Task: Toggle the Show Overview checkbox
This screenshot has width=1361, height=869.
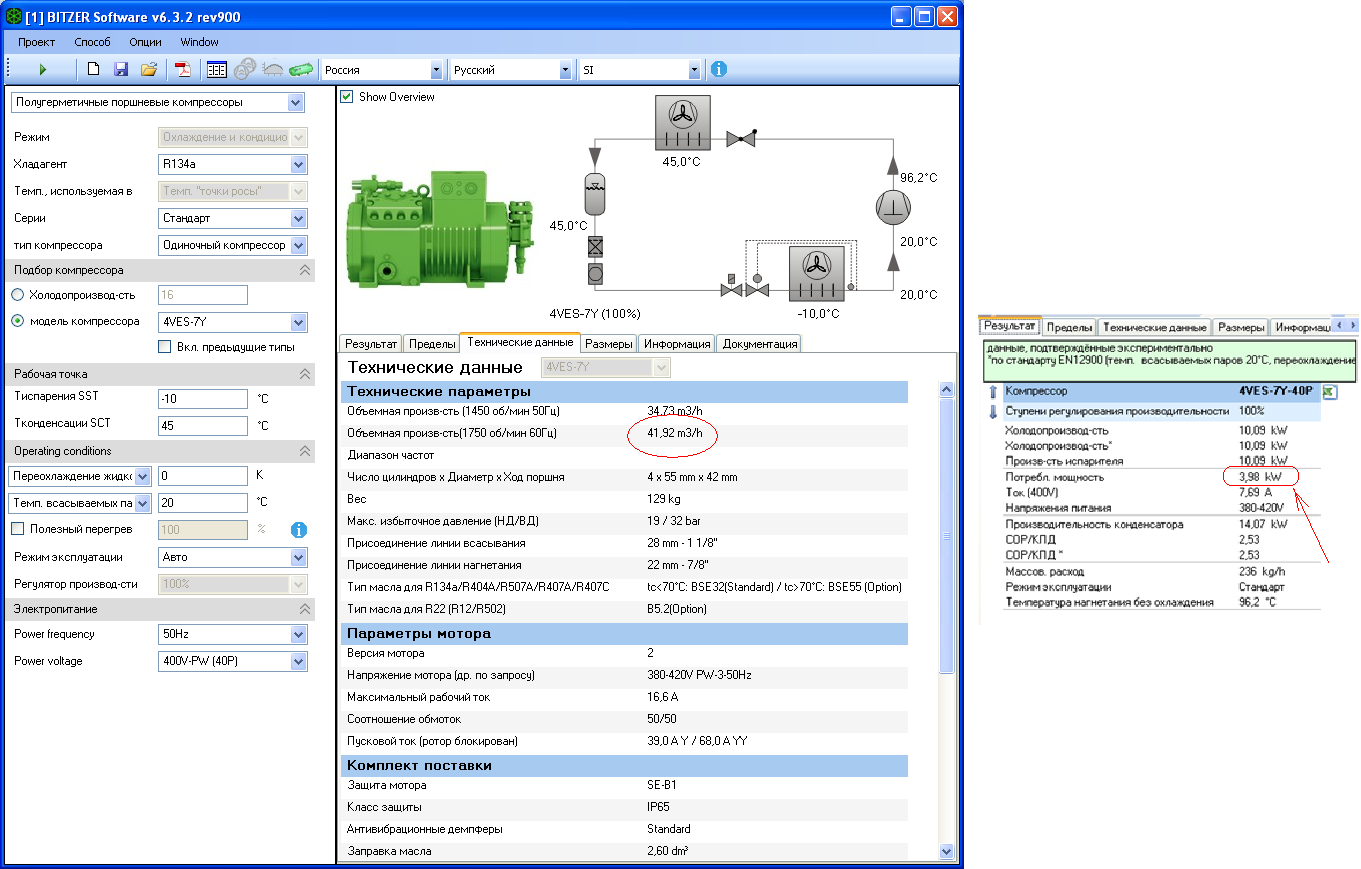Action: point(347,97)
